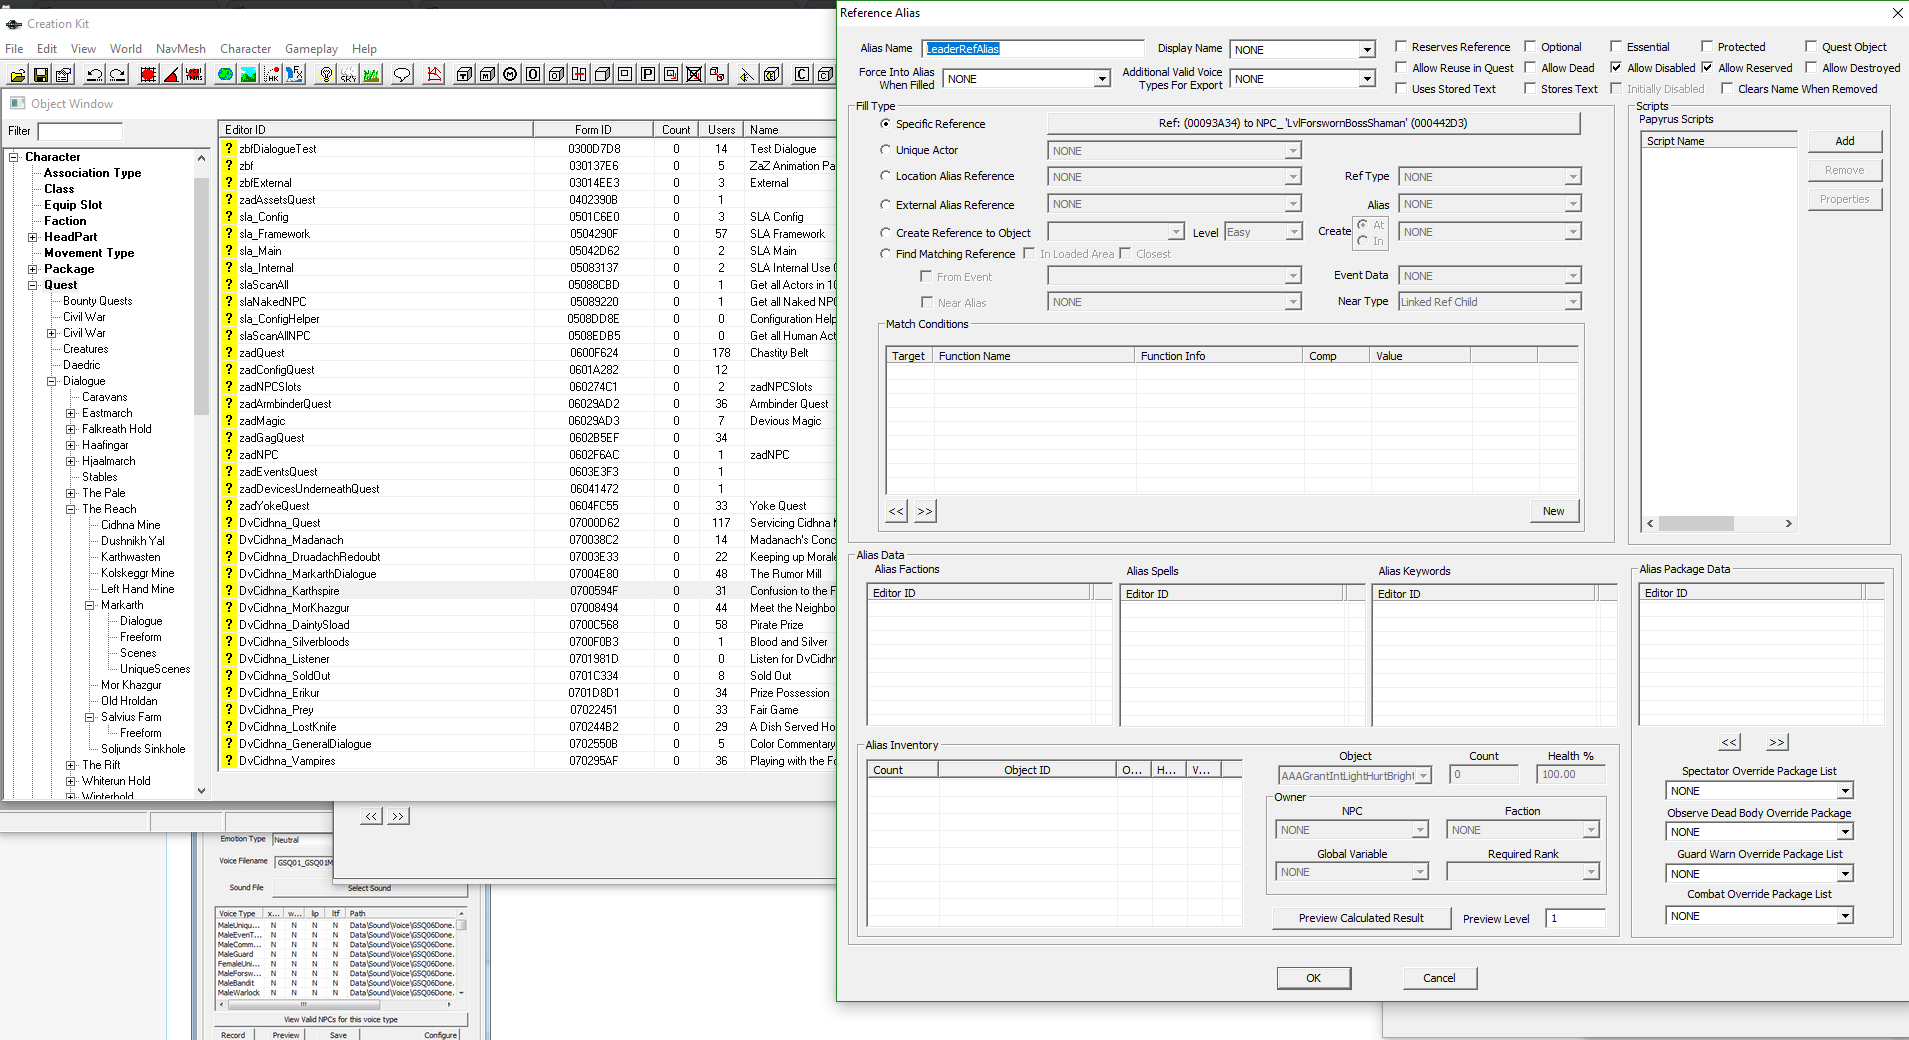Viewport: 1909px width, 1040px height.
Task: Open the NavMesh menu
Action: coord(181,49)
